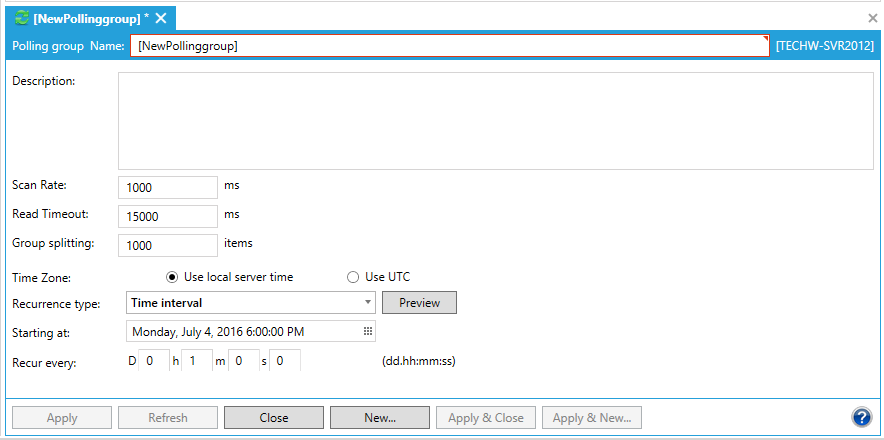Open the calendar picker in Starting at field
This screenshot has width=884, height=440.
click(x=367, y=331)
